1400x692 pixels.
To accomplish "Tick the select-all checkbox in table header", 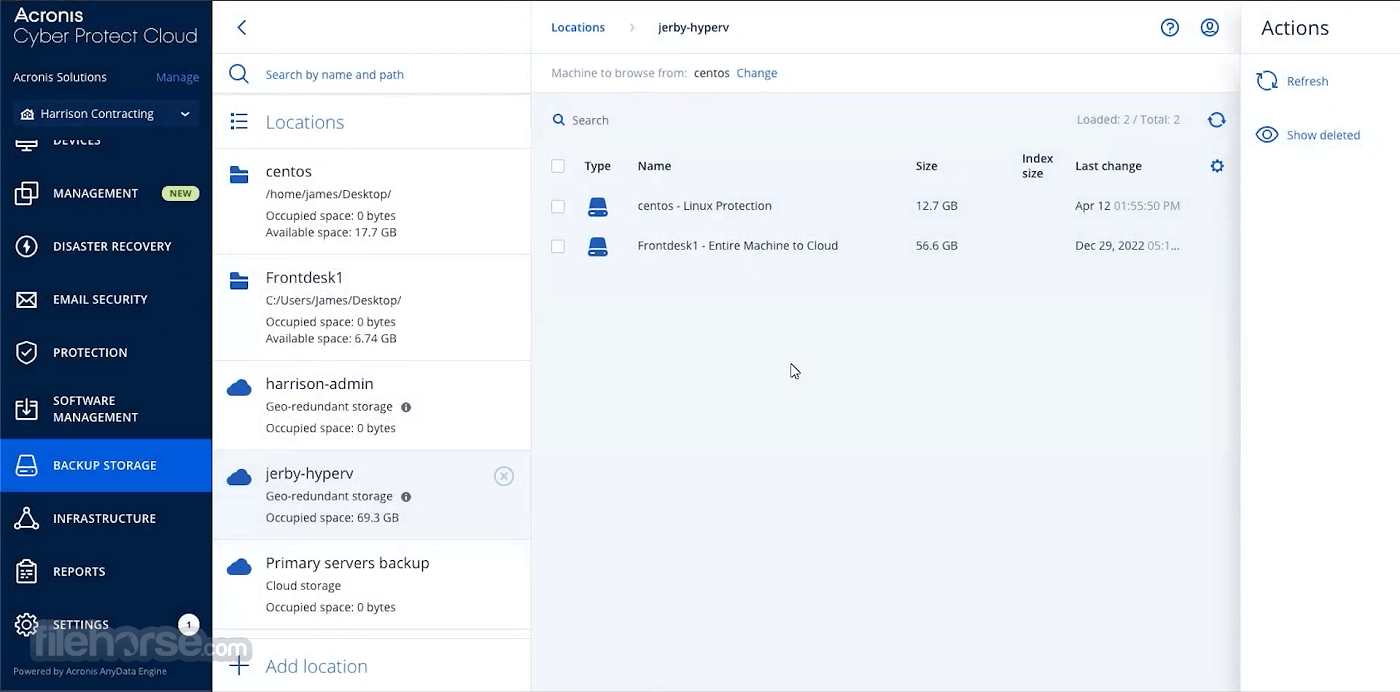I will 558,166.
